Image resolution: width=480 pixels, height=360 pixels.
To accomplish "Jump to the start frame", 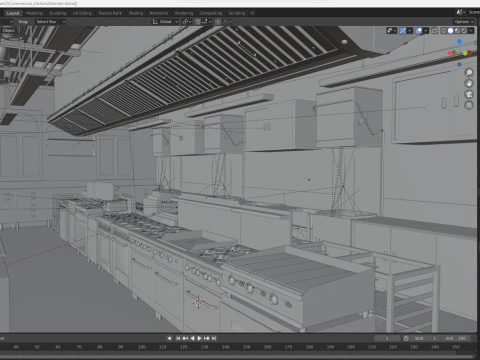I will [x=178, y=338].
